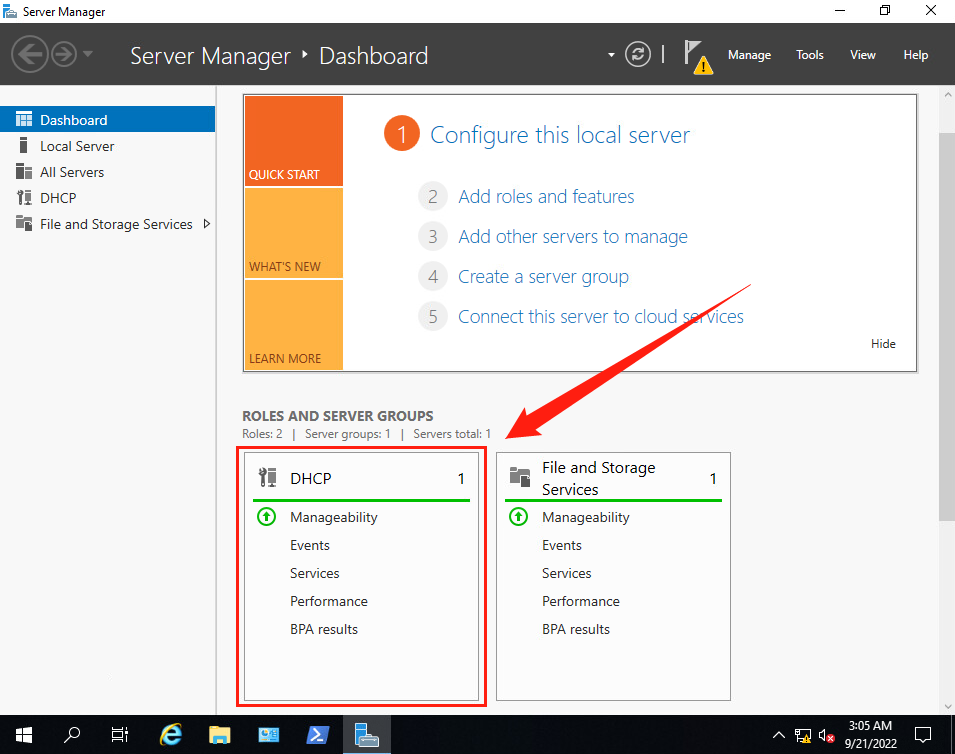Screen dimensions: 955x754
Task: Open the Tools menu
Action: coord(810,55)
